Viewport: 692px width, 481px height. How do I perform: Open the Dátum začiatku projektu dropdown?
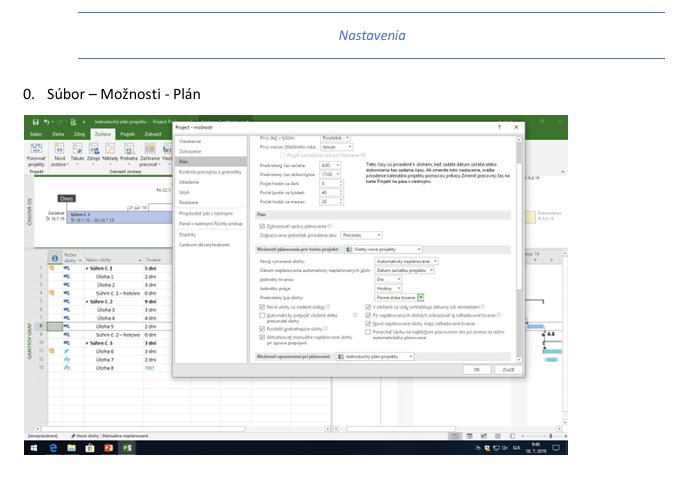pyautogui.click(x=404, y=270)
